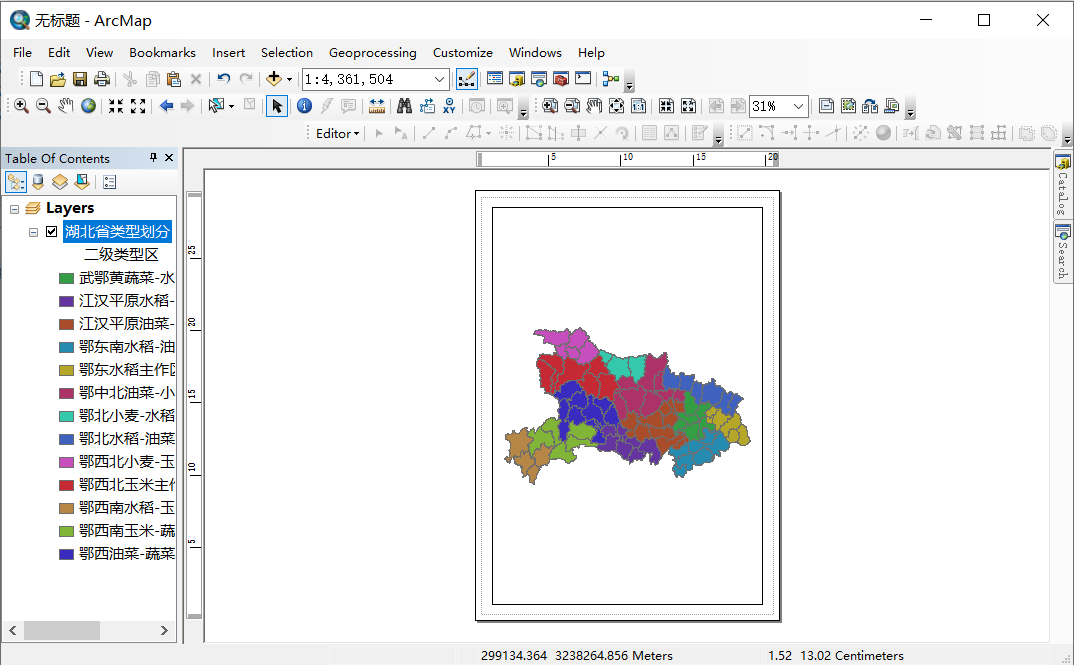
Task: Open the Table Of Contents window icon
Action: click(x=495, y=79)
